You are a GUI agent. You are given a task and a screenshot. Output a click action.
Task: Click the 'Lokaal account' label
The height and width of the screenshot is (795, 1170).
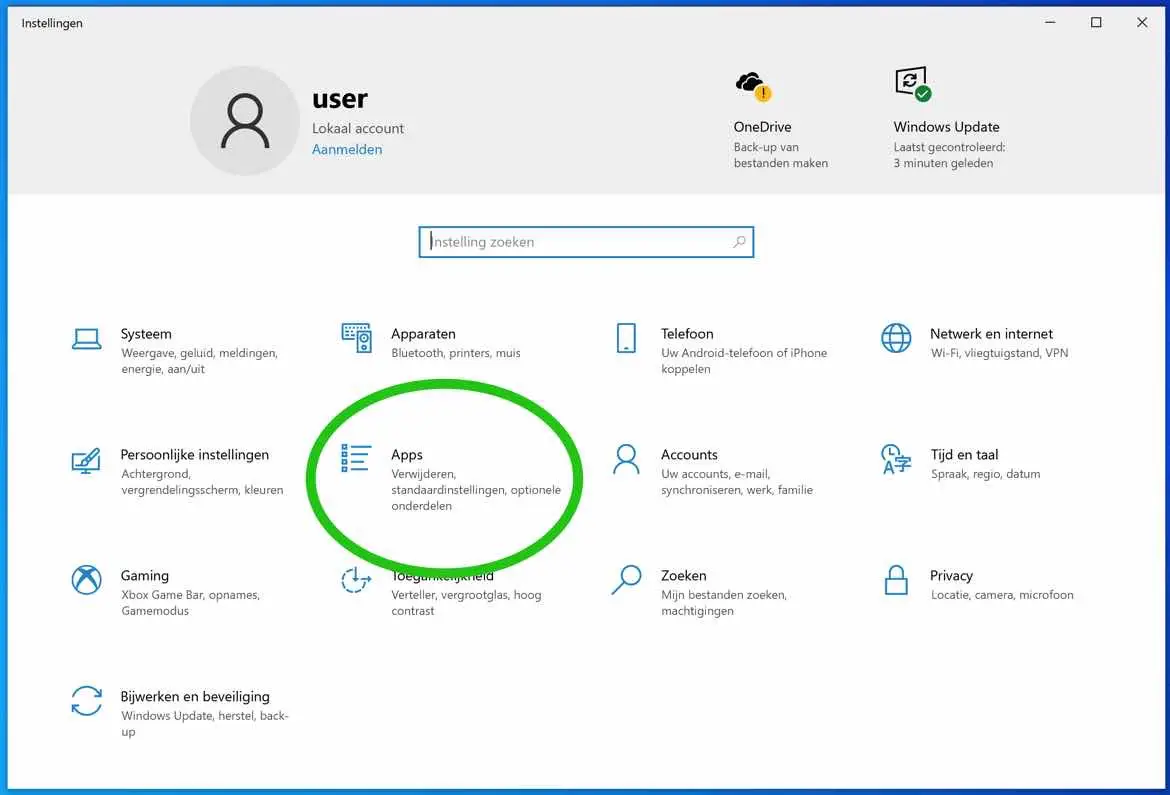pyautogui.click(x=357, y=128)
